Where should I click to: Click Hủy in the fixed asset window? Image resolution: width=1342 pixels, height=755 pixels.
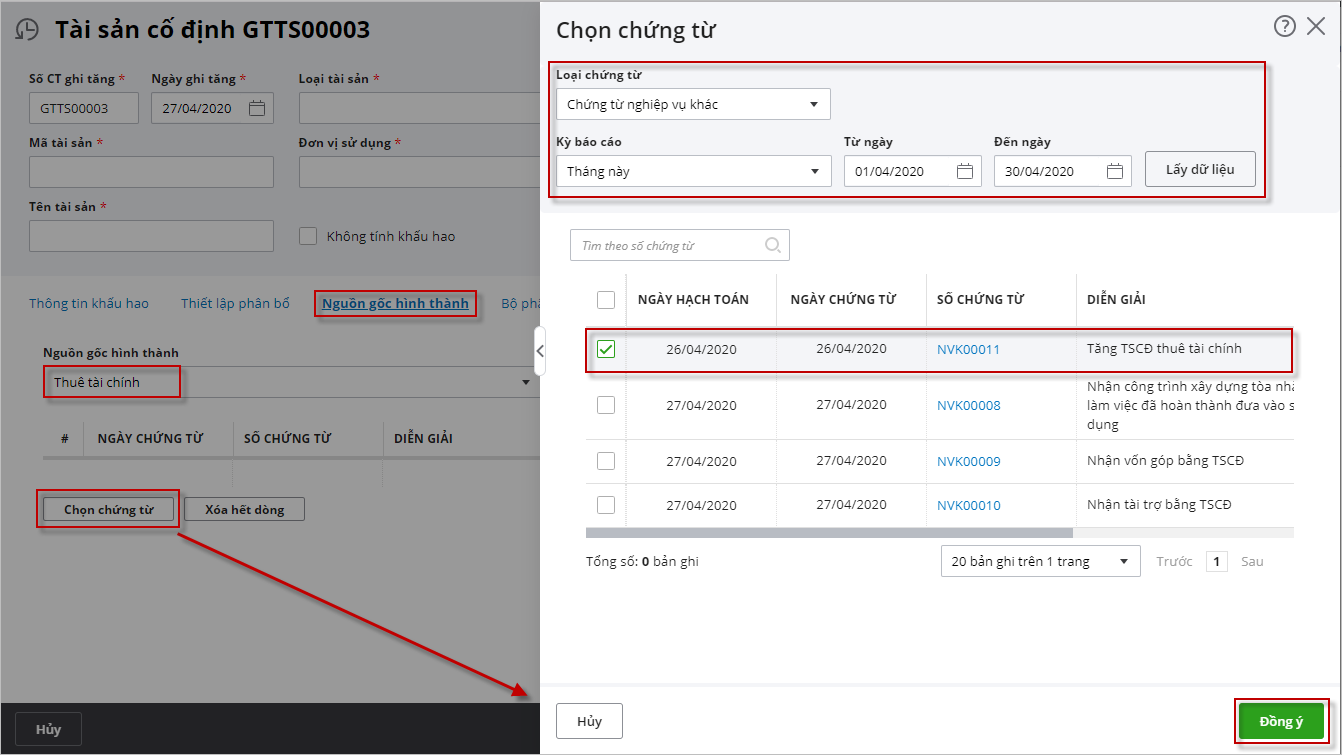tap(48, 729)
